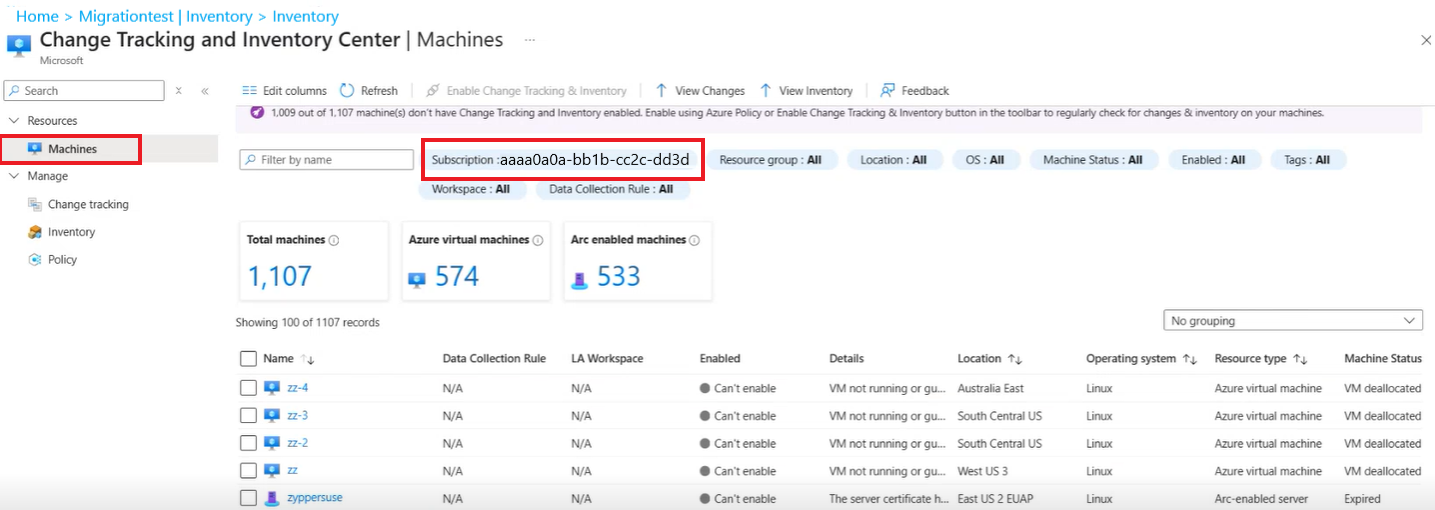This screenshot has height=510, width=1435.
Task: Open the Resource group filter
Action: pyautogui.click(x=771, y=160)
